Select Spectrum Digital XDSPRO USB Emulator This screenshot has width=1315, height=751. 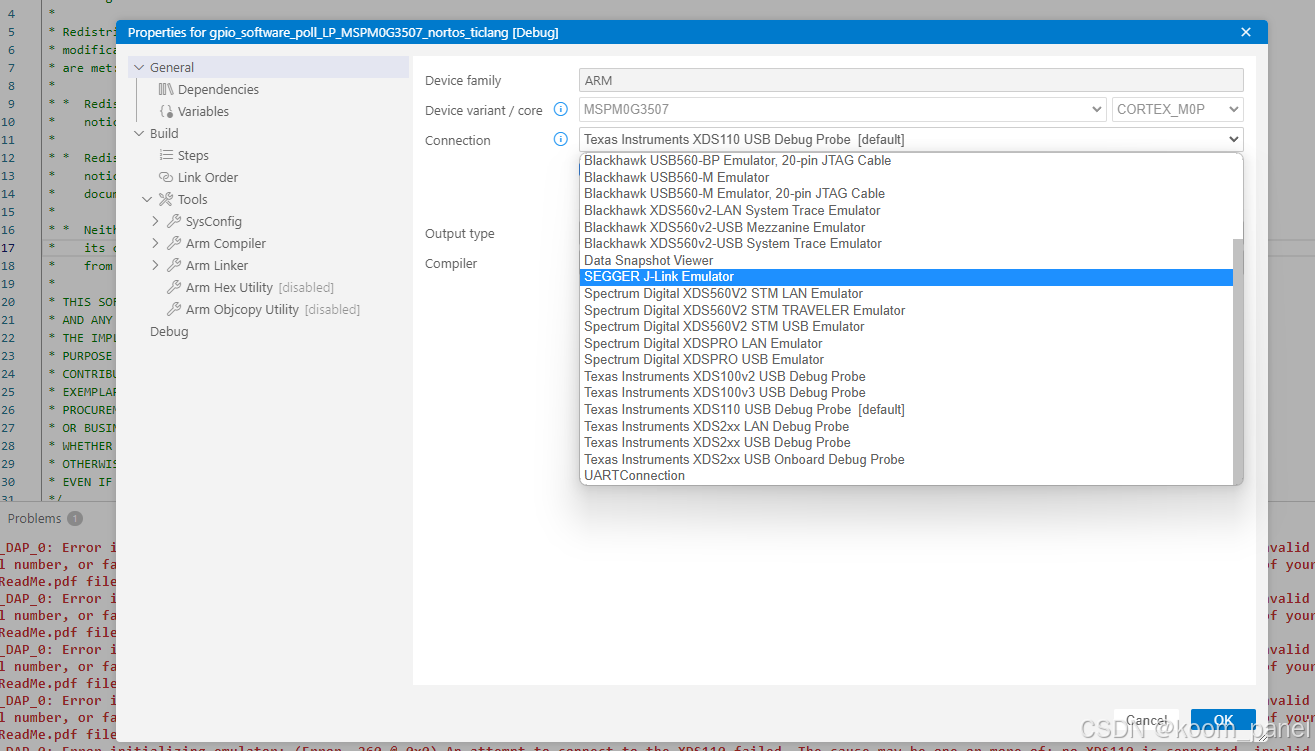[906, 360]
